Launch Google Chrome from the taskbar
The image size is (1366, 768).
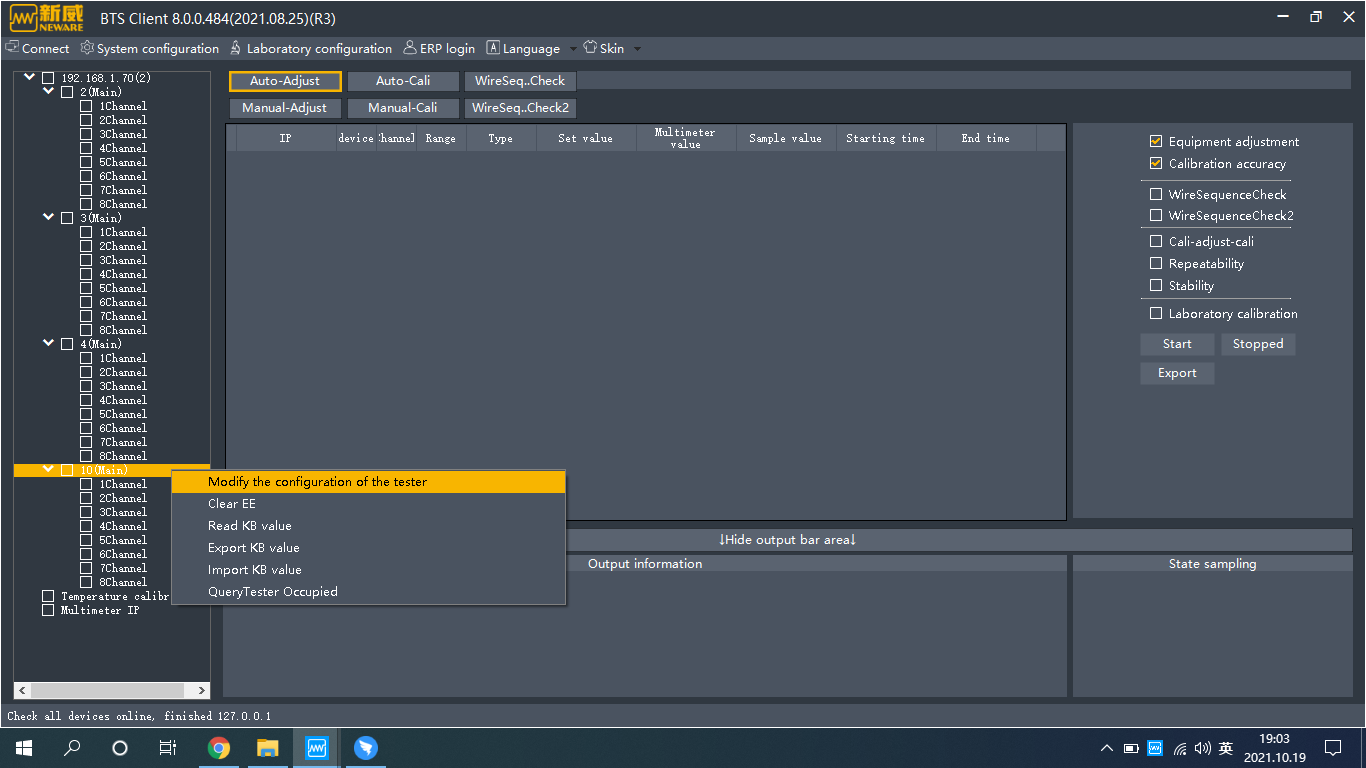[x=219, y=748]
